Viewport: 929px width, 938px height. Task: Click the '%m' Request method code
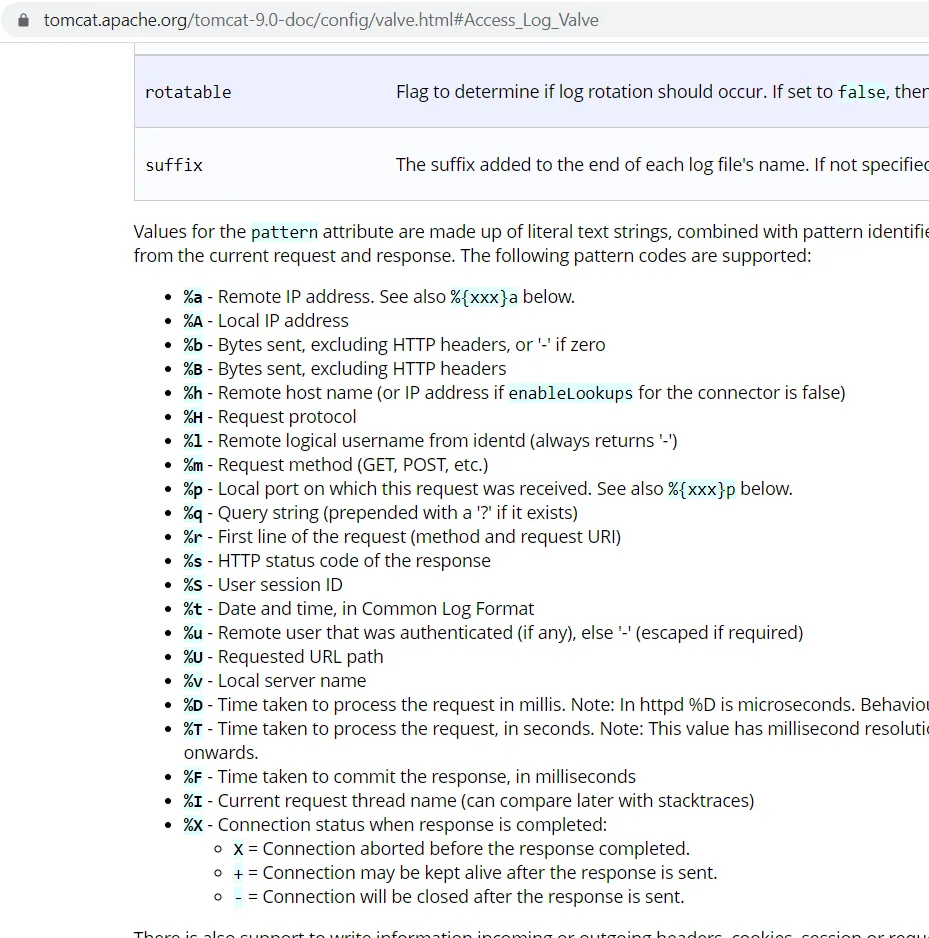193,465
